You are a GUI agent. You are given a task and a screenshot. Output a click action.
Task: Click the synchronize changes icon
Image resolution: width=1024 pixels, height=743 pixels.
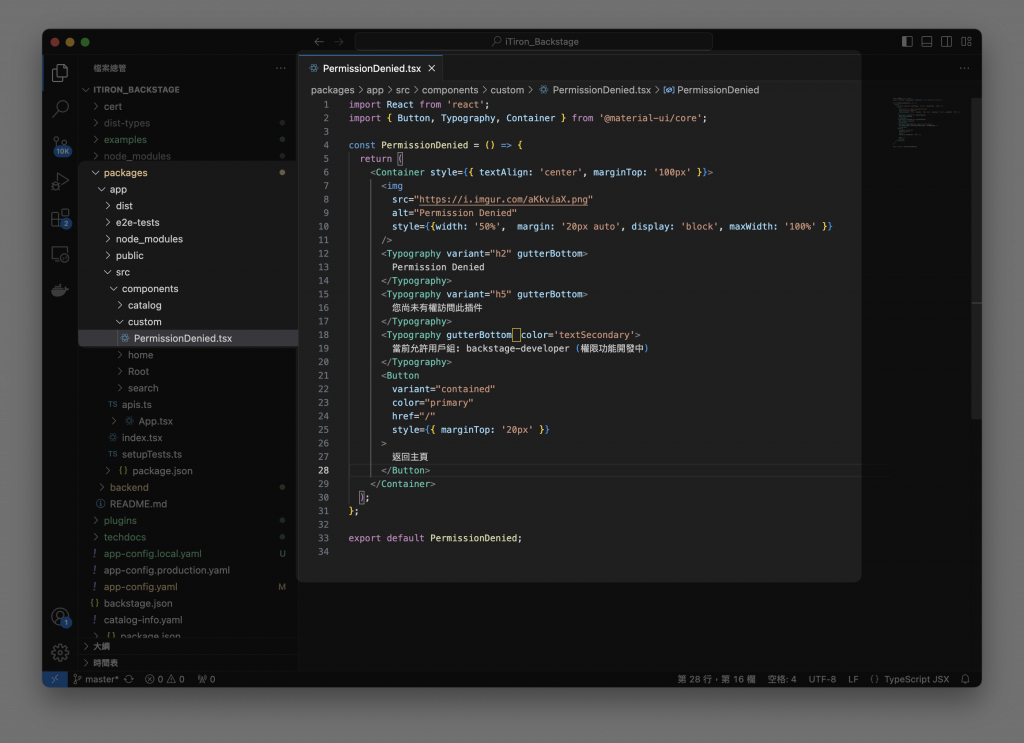(x=129, y=679)
